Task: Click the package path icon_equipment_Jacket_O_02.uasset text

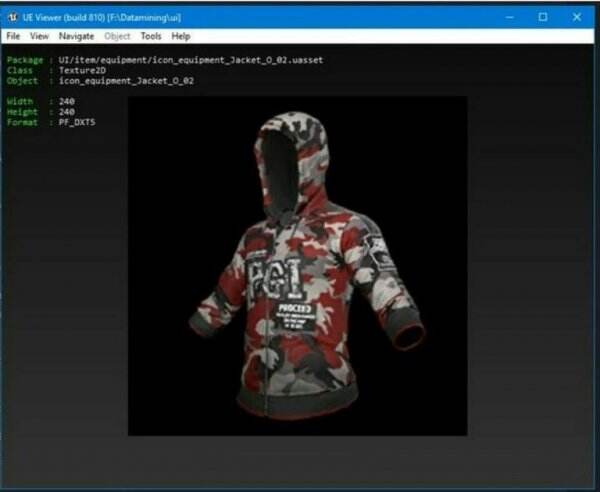Action: tap(191, 60)
